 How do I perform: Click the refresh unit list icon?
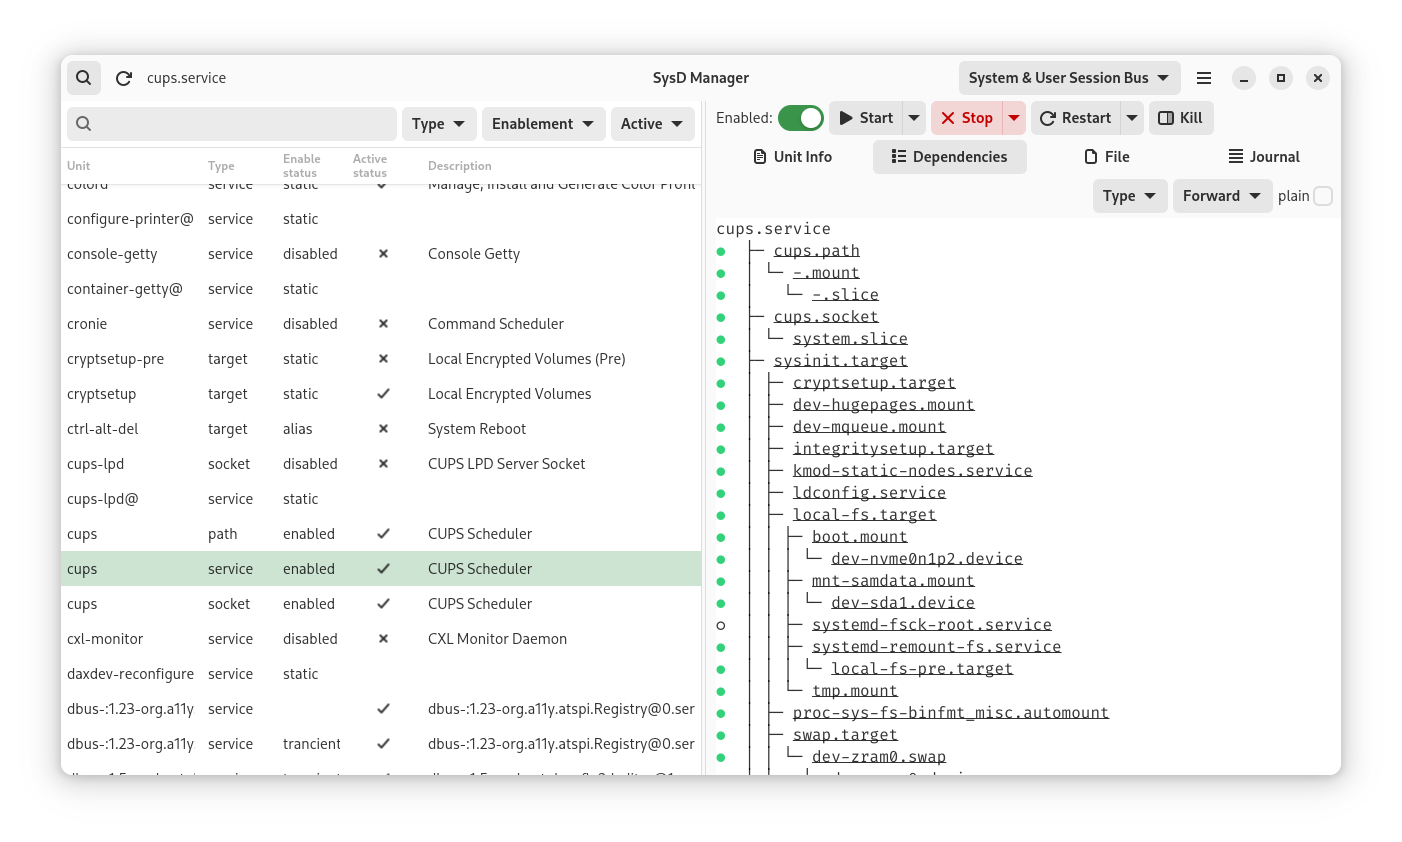[124, 78]
